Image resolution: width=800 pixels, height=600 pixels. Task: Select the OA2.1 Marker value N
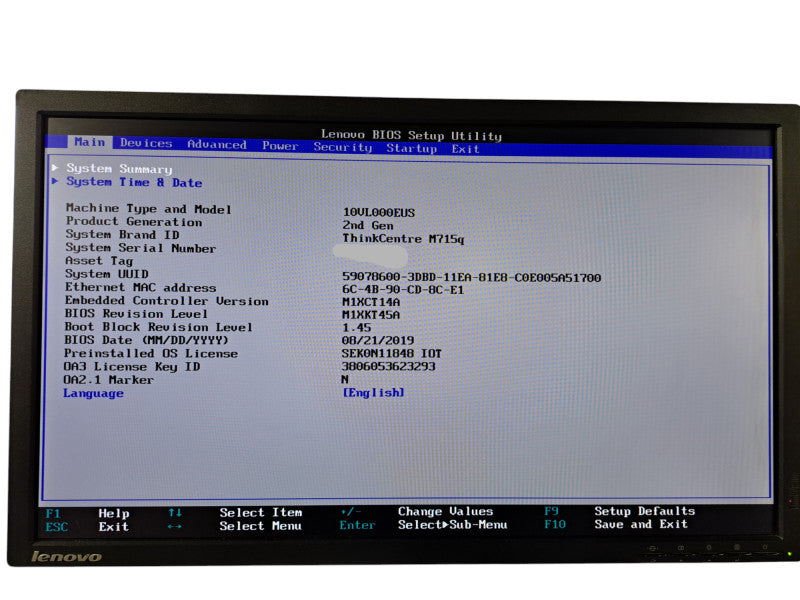(345, 379)
